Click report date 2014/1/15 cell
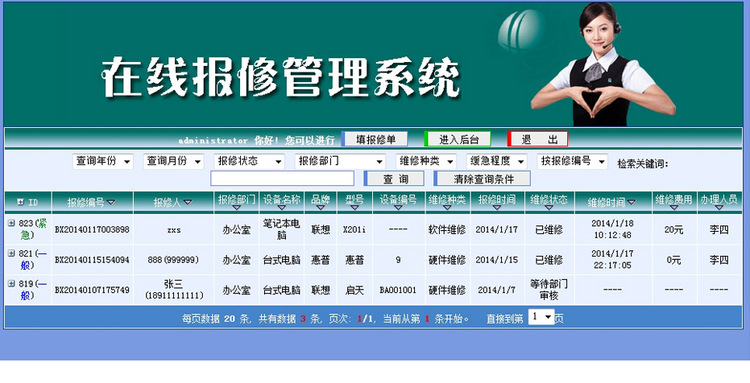 [x=496, y=260]
